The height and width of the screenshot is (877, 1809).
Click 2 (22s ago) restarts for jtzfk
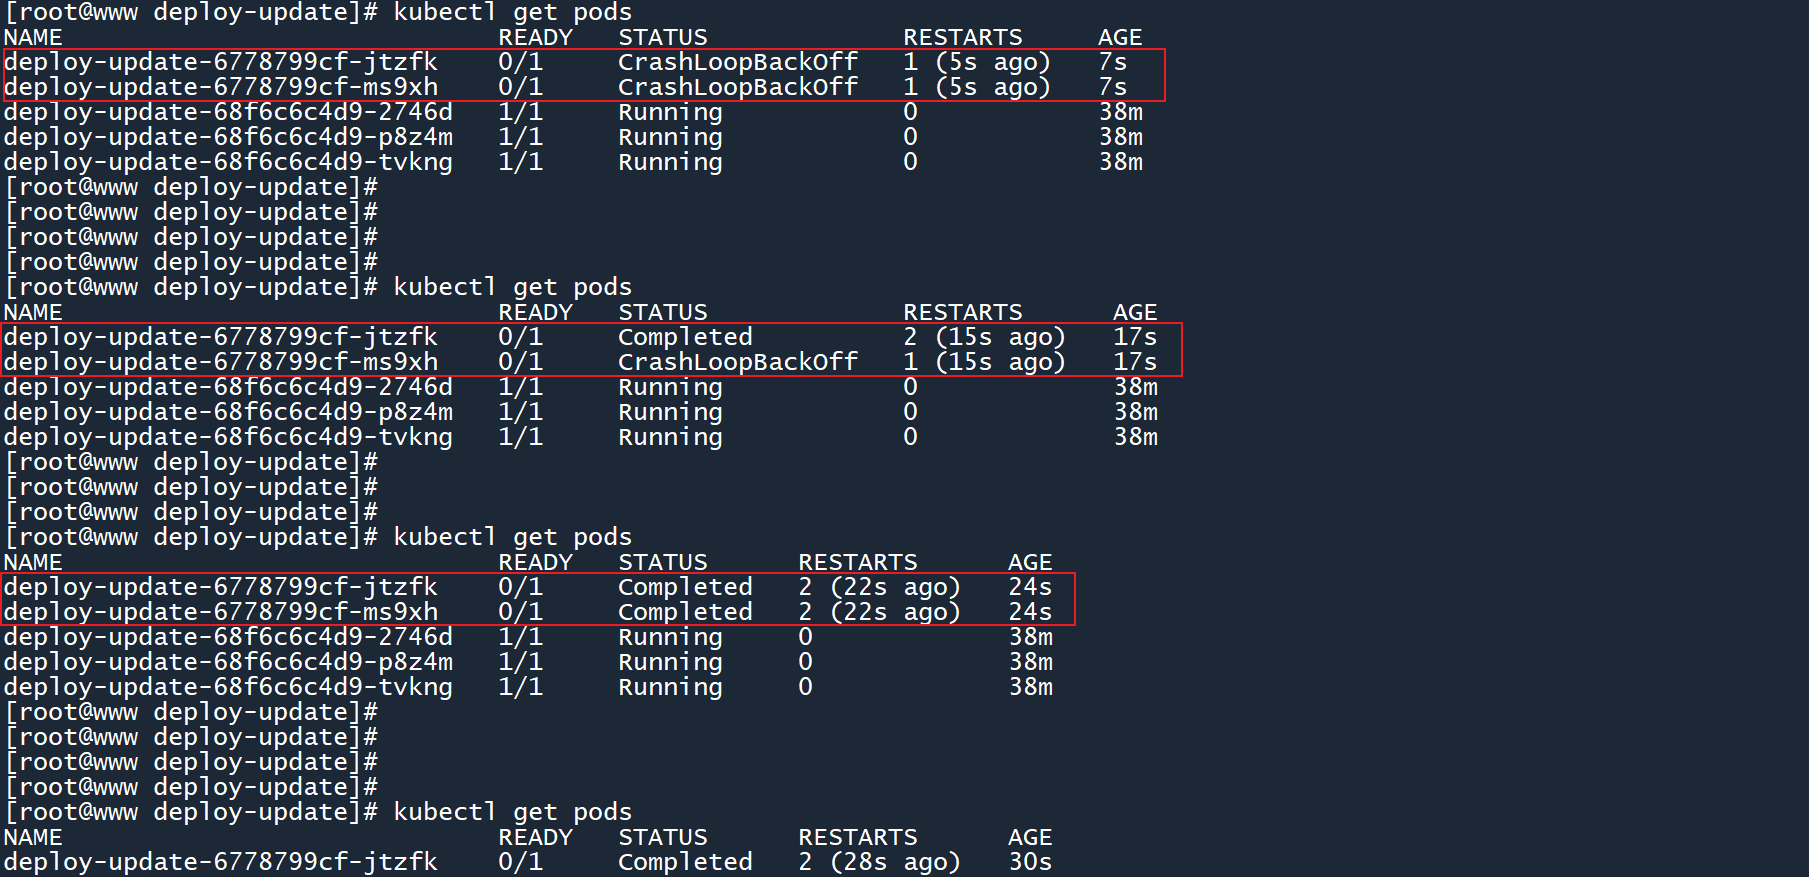[878, 587]
